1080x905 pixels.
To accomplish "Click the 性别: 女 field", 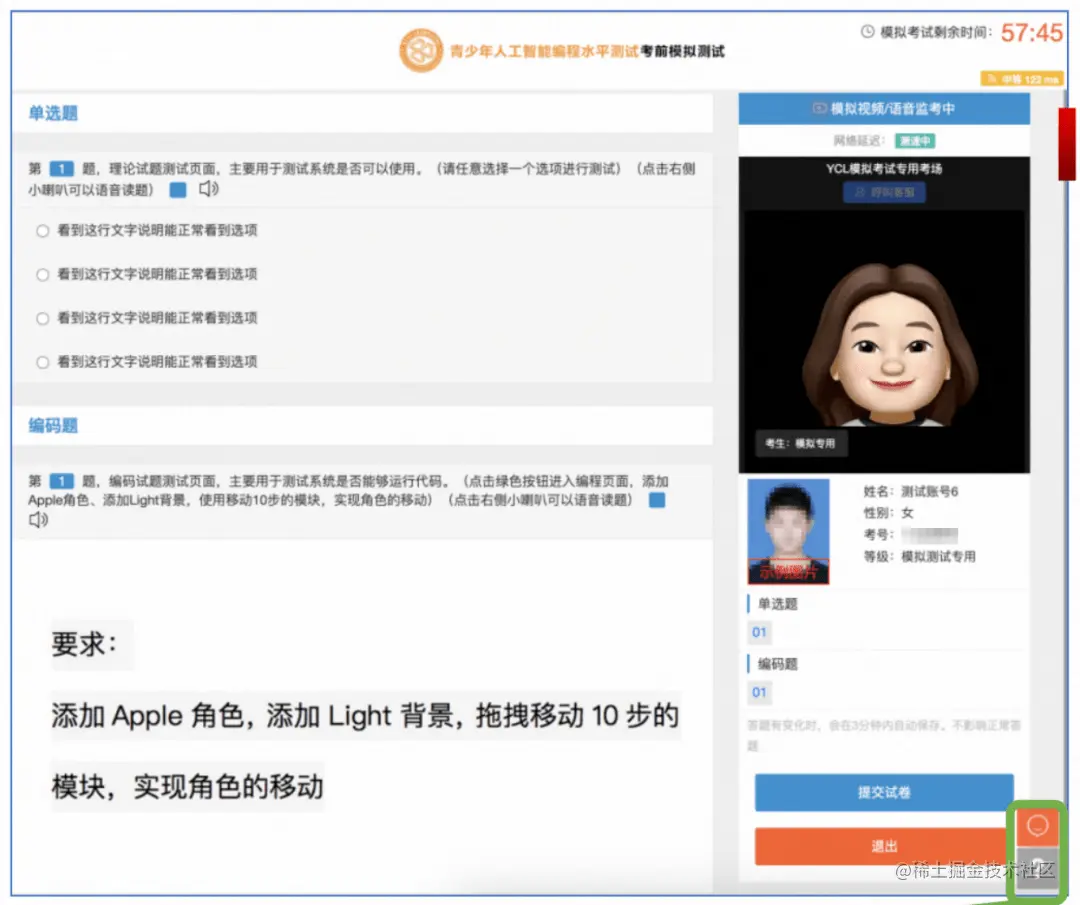I will coord(889,513).
